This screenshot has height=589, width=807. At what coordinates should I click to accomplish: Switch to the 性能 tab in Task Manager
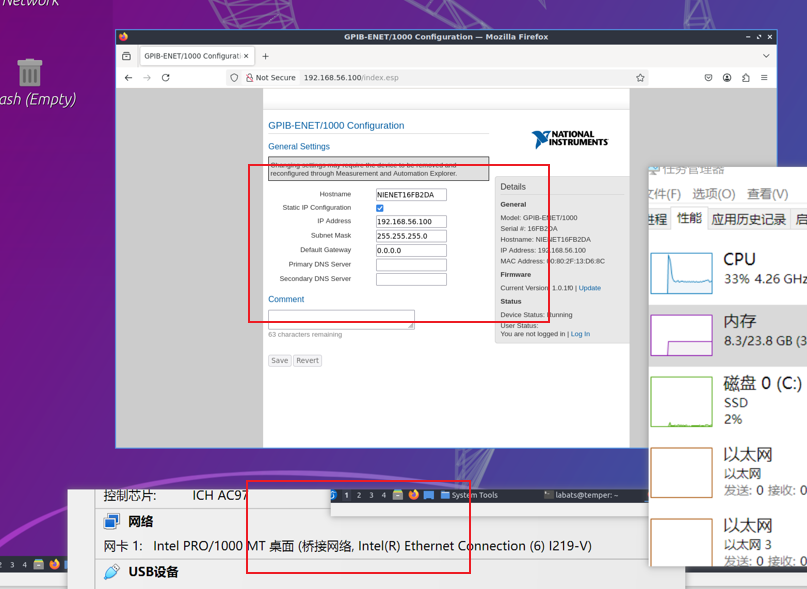tap(688, 218)
